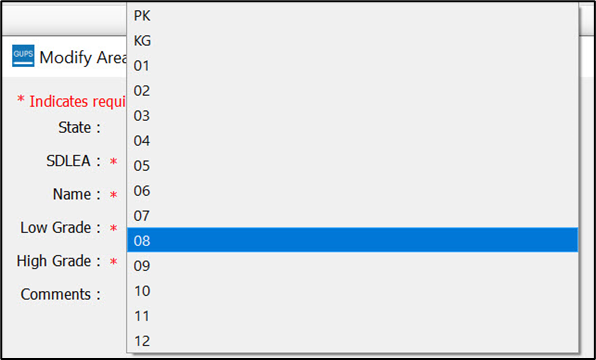
Task: Pick grade 03 from the list
Action: (352, 116)
